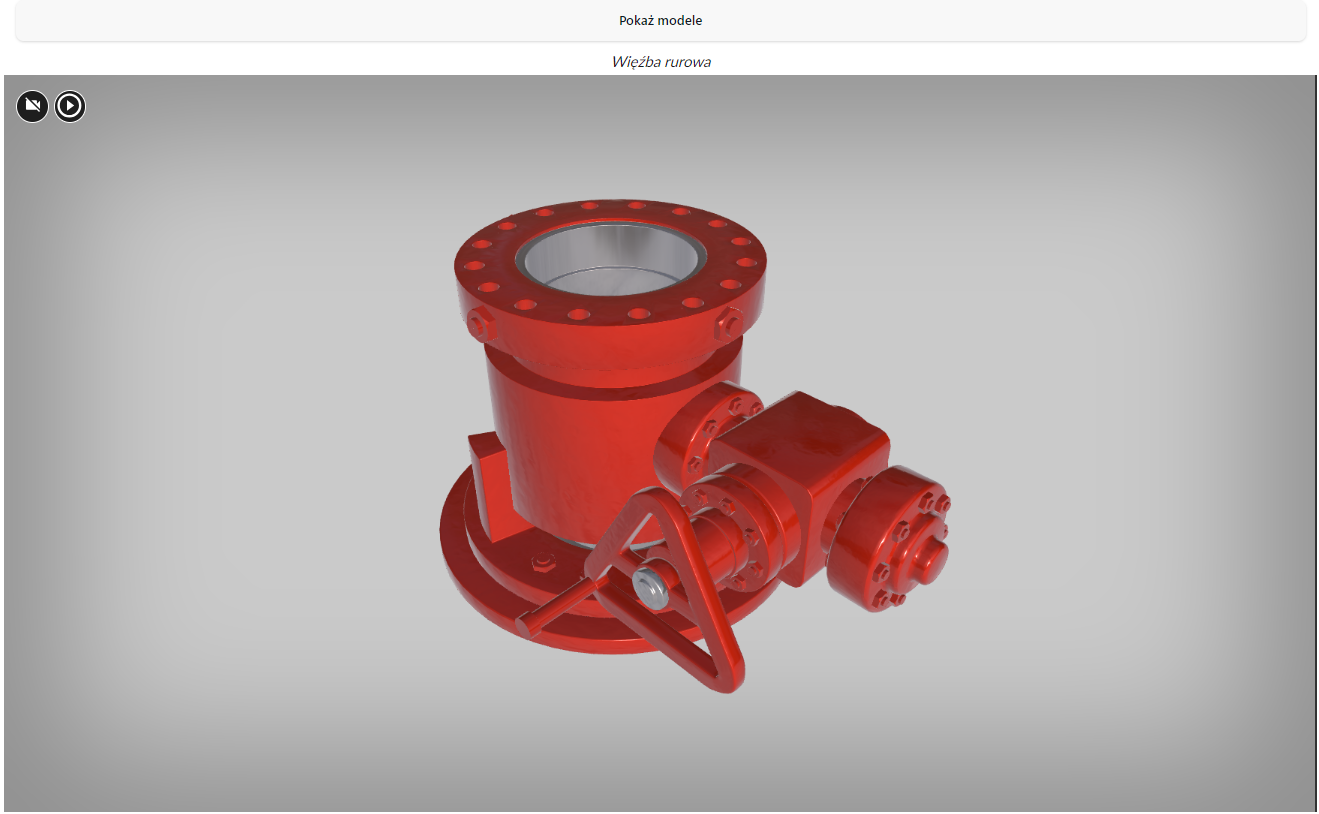Image resolution: width=1319 pixels, height=814 pixels.
Task: Click the silver nut at the handwheel center
Action: (651, 586)
